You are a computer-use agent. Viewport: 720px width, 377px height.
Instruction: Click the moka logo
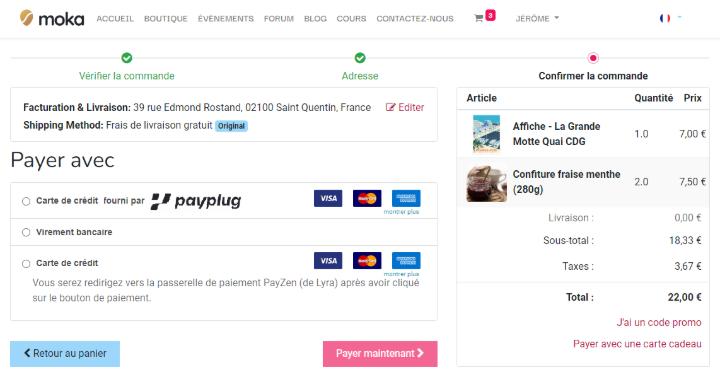tap(52, 18)
